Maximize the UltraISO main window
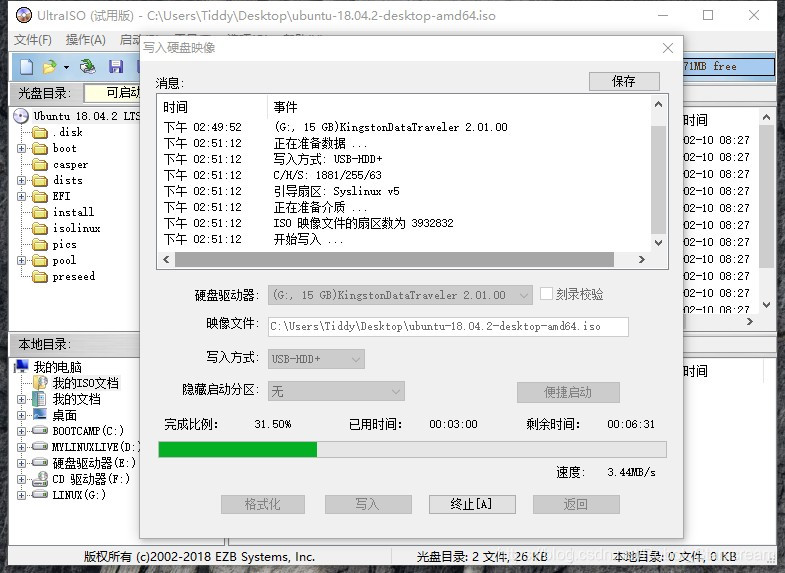 pos(708,16)
